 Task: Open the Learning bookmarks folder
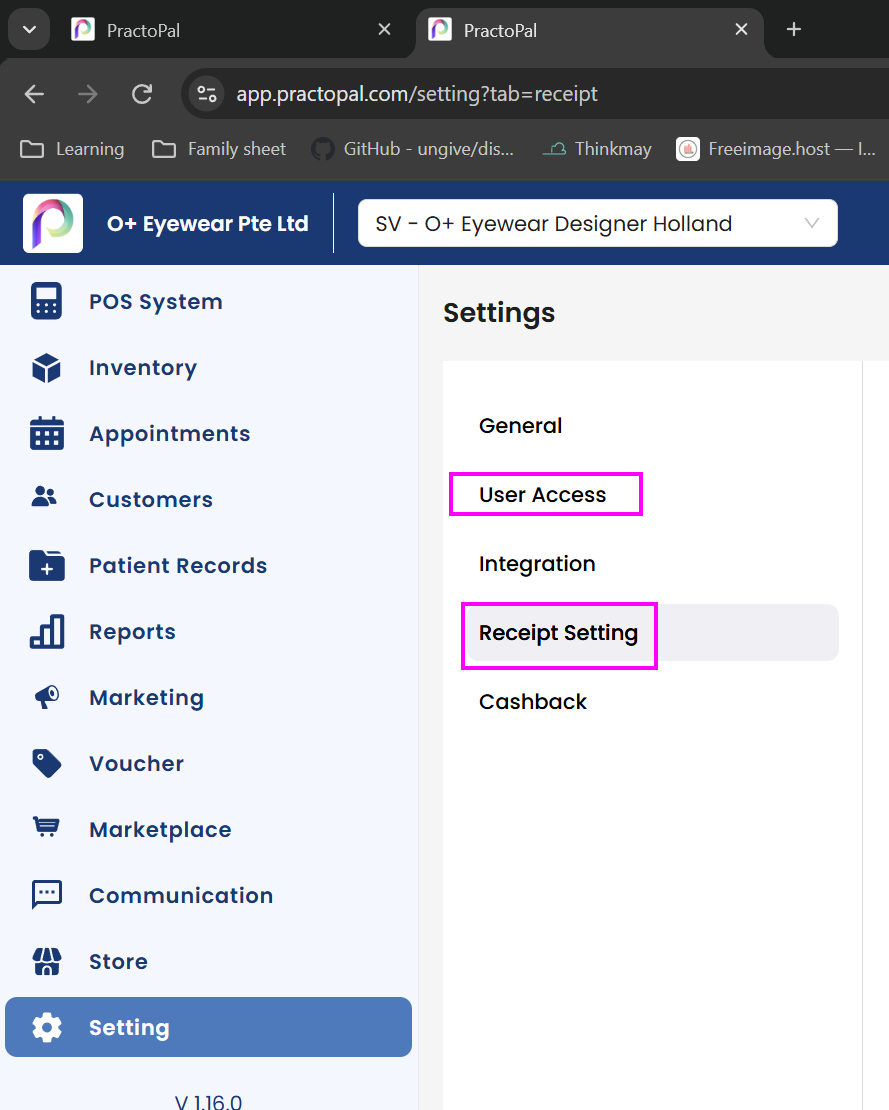pos(72,149)
